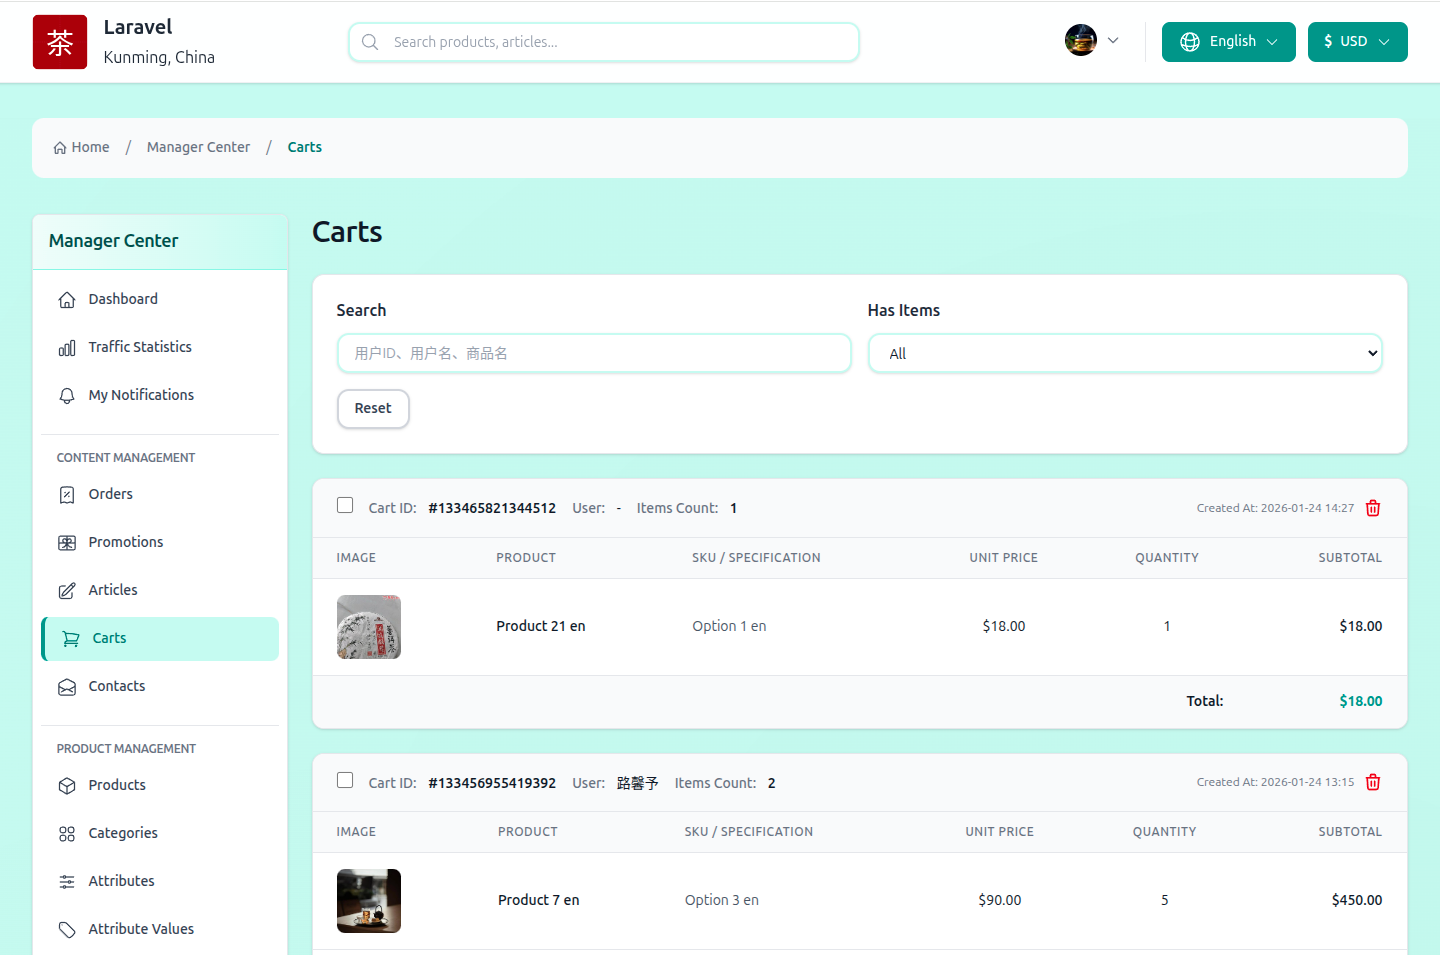Click the Created At 2026-01-24 13:15 timestamp
Image resolution: width=1440 pixels, height=955 pixels.
coord(1275,782)
